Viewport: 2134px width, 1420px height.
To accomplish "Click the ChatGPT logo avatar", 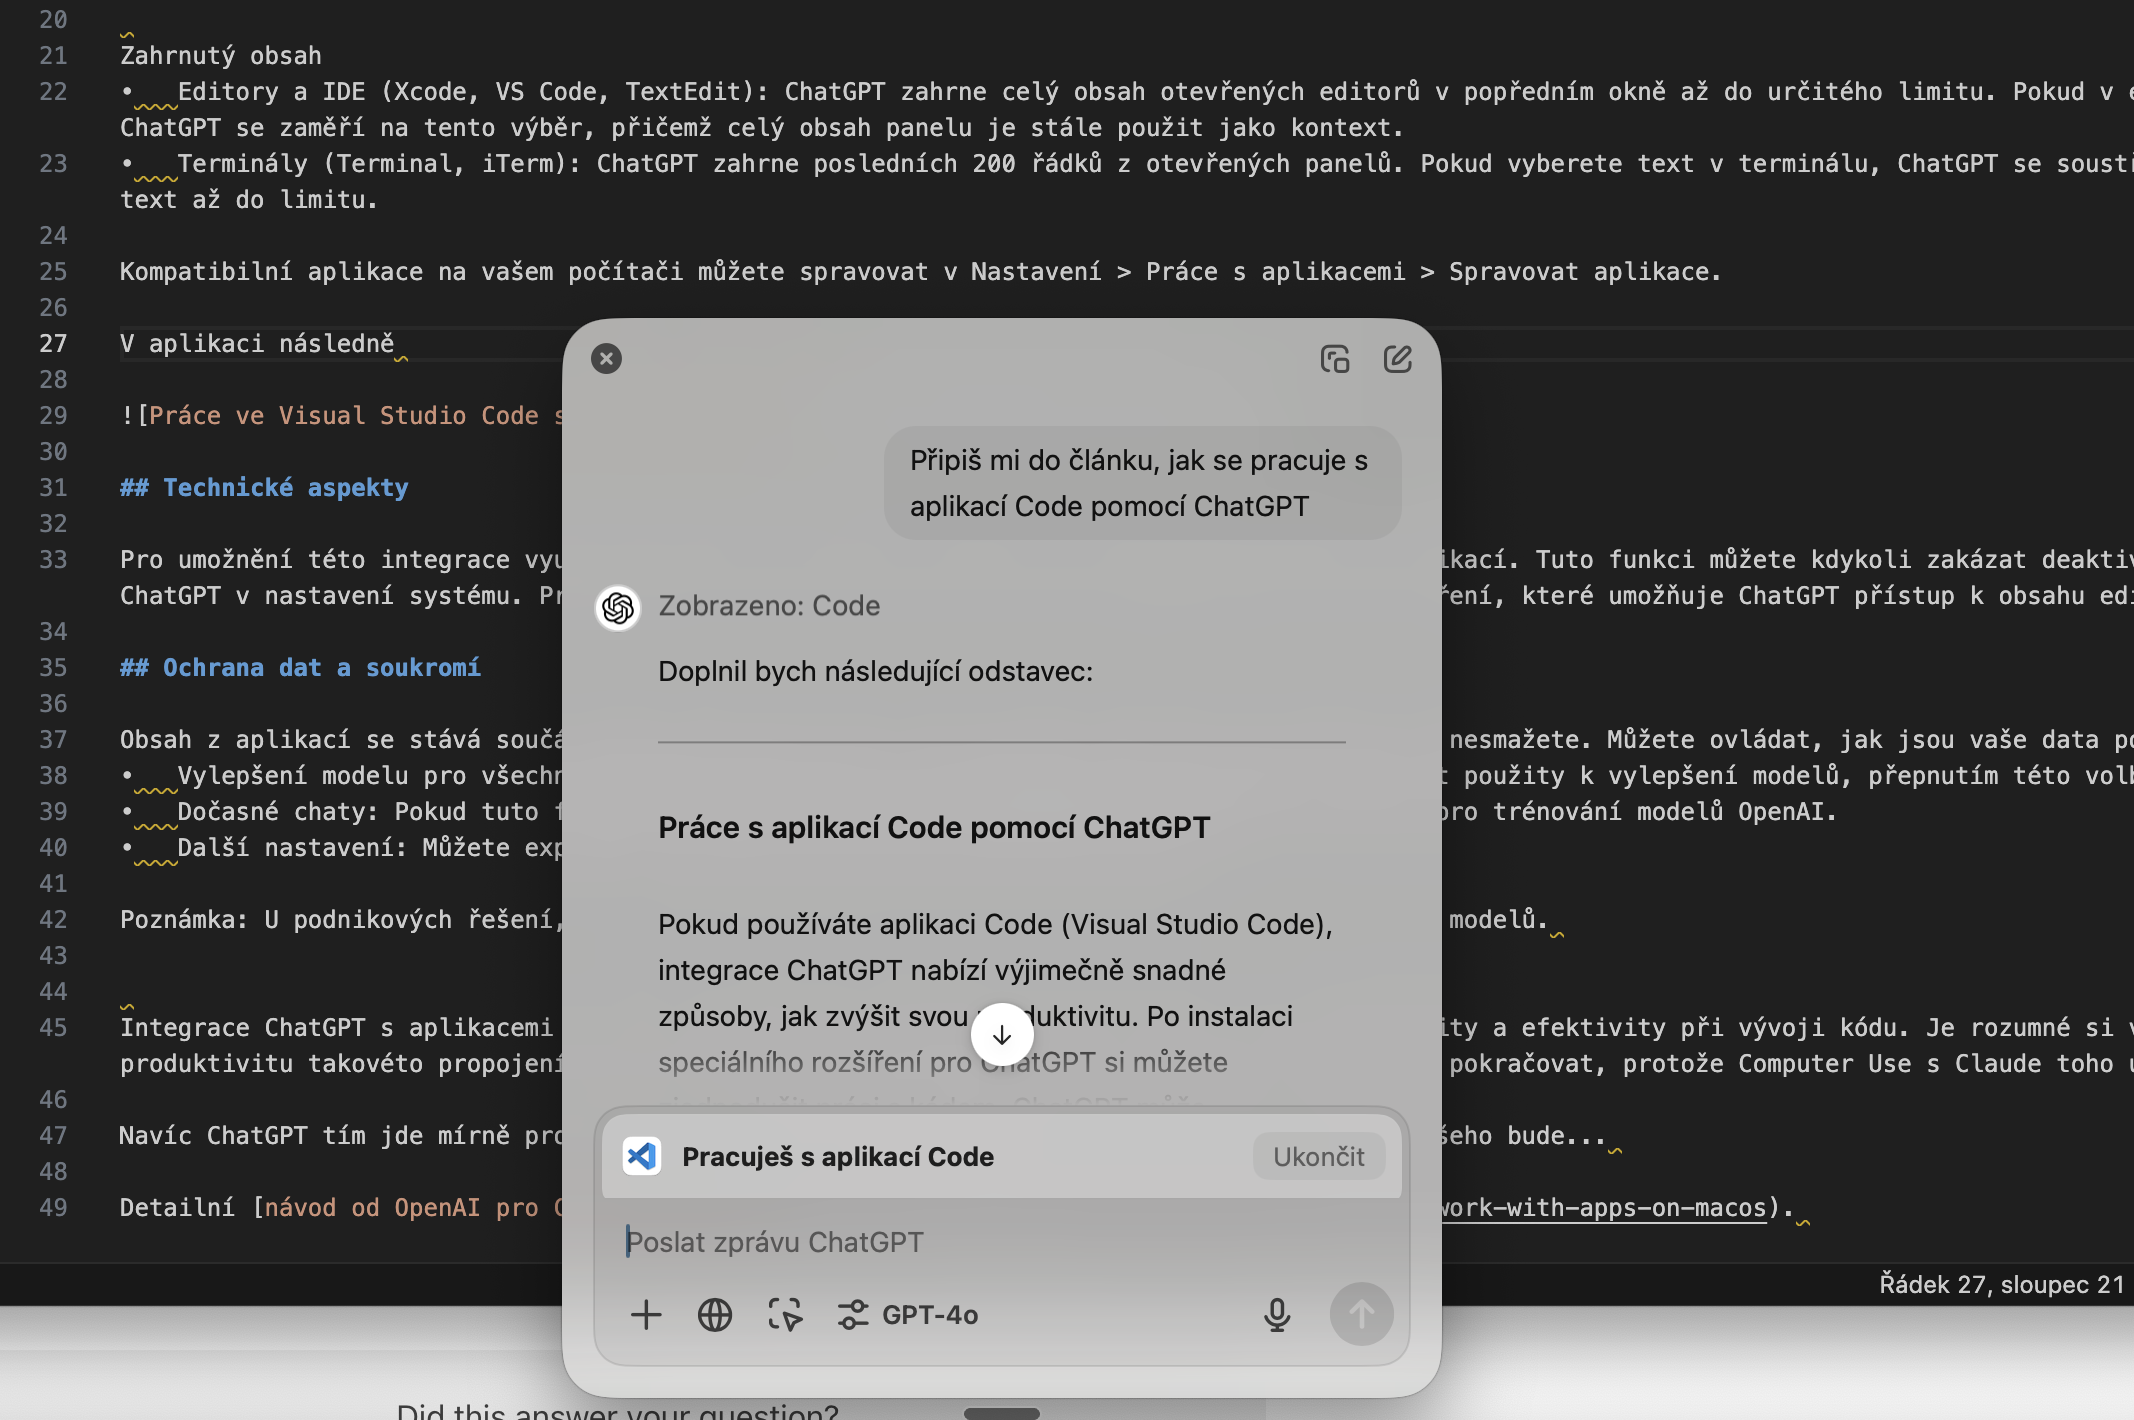I will pos(618,608).
